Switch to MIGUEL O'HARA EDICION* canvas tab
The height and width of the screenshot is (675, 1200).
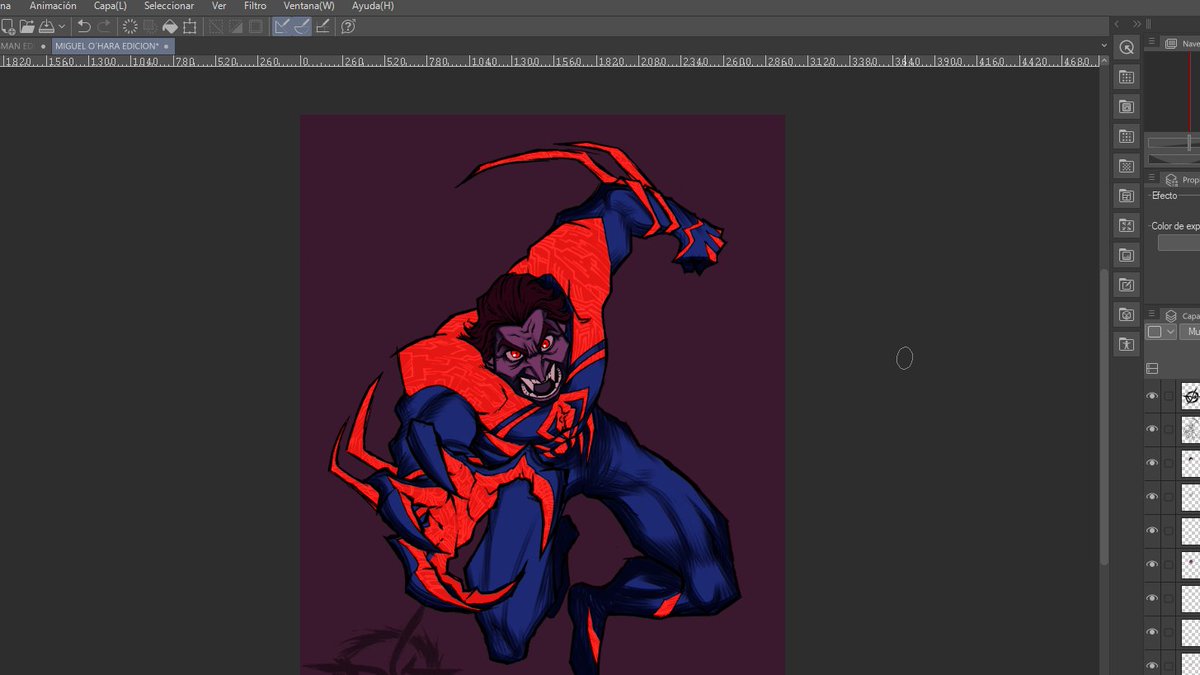(x=114, y=46)
